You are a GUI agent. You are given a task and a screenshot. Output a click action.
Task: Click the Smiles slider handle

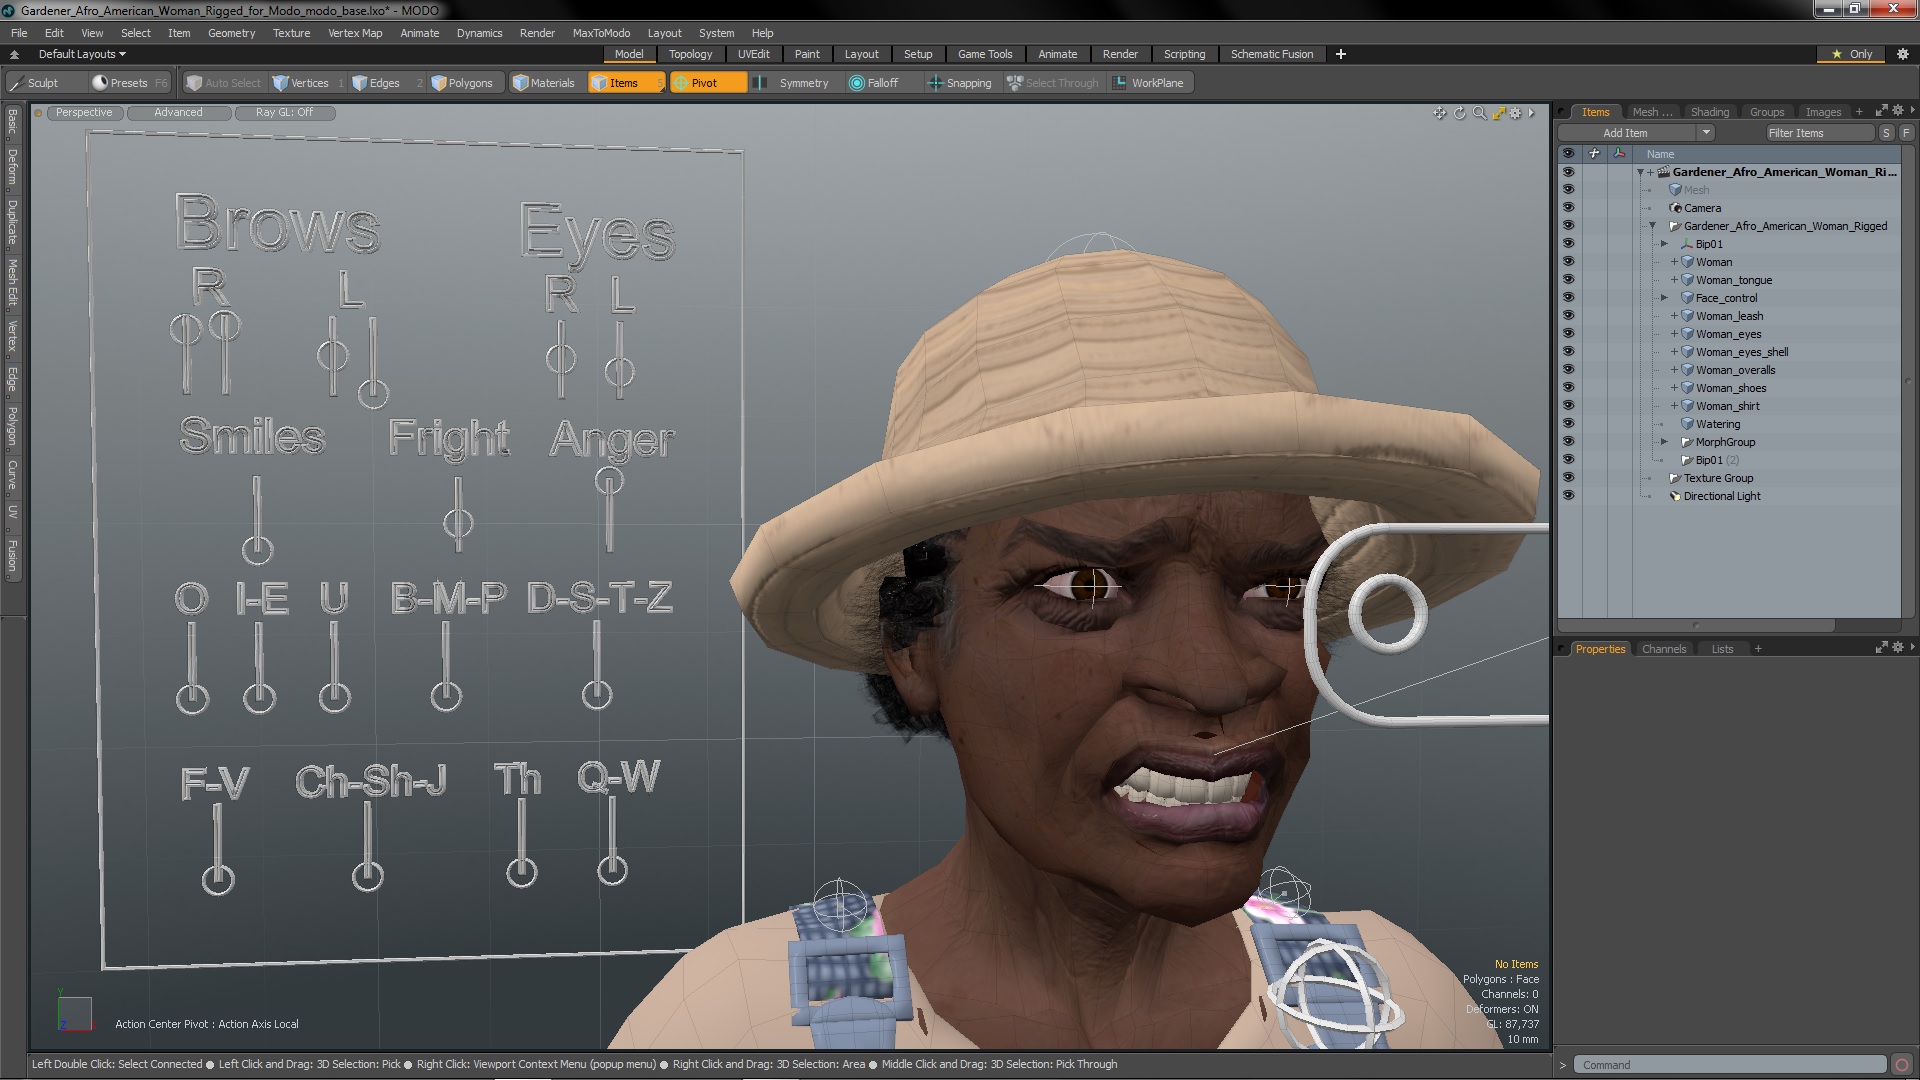tap(257, 548)
